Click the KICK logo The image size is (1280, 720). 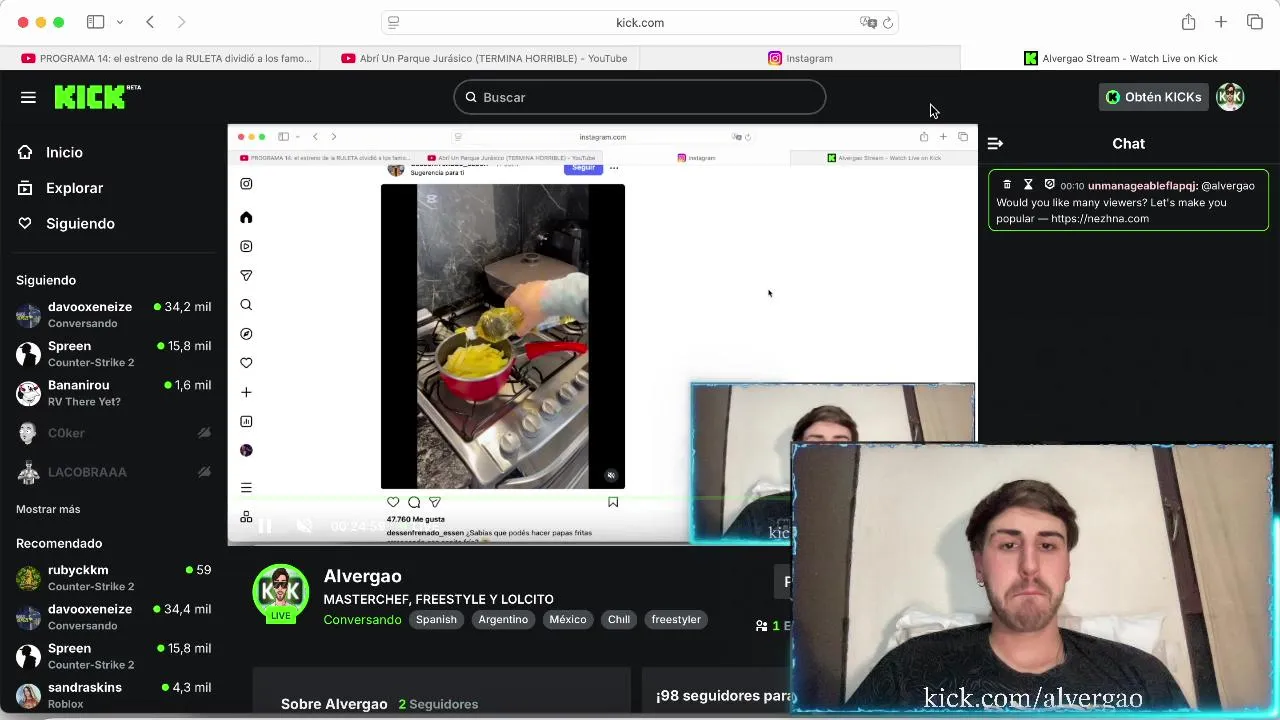click(x=97, y=97)
